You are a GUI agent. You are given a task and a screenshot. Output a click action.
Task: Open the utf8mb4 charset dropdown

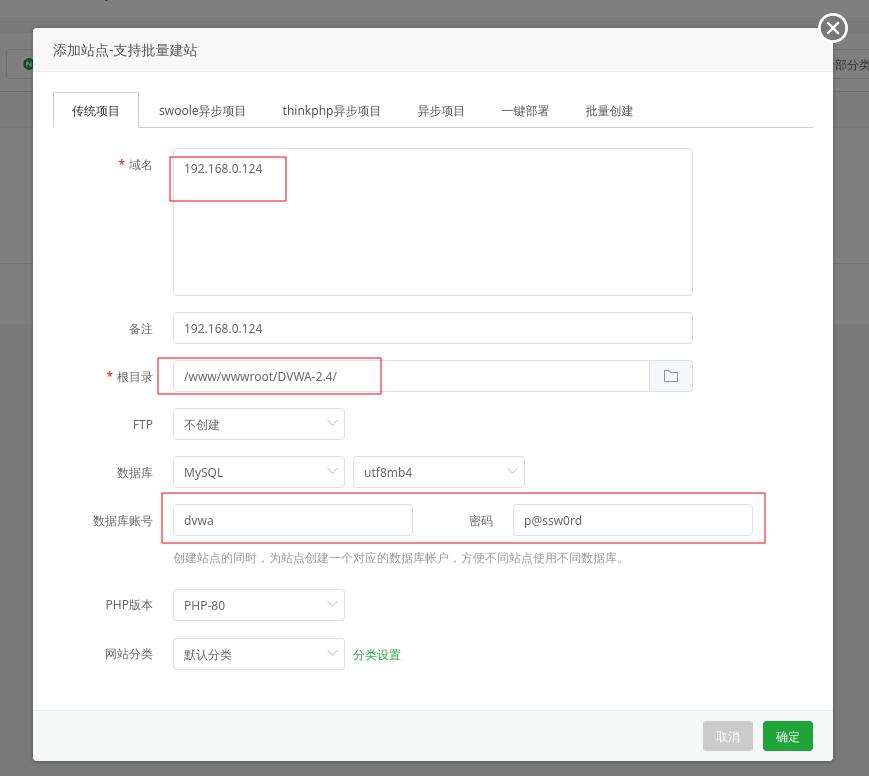pos(438,472)
